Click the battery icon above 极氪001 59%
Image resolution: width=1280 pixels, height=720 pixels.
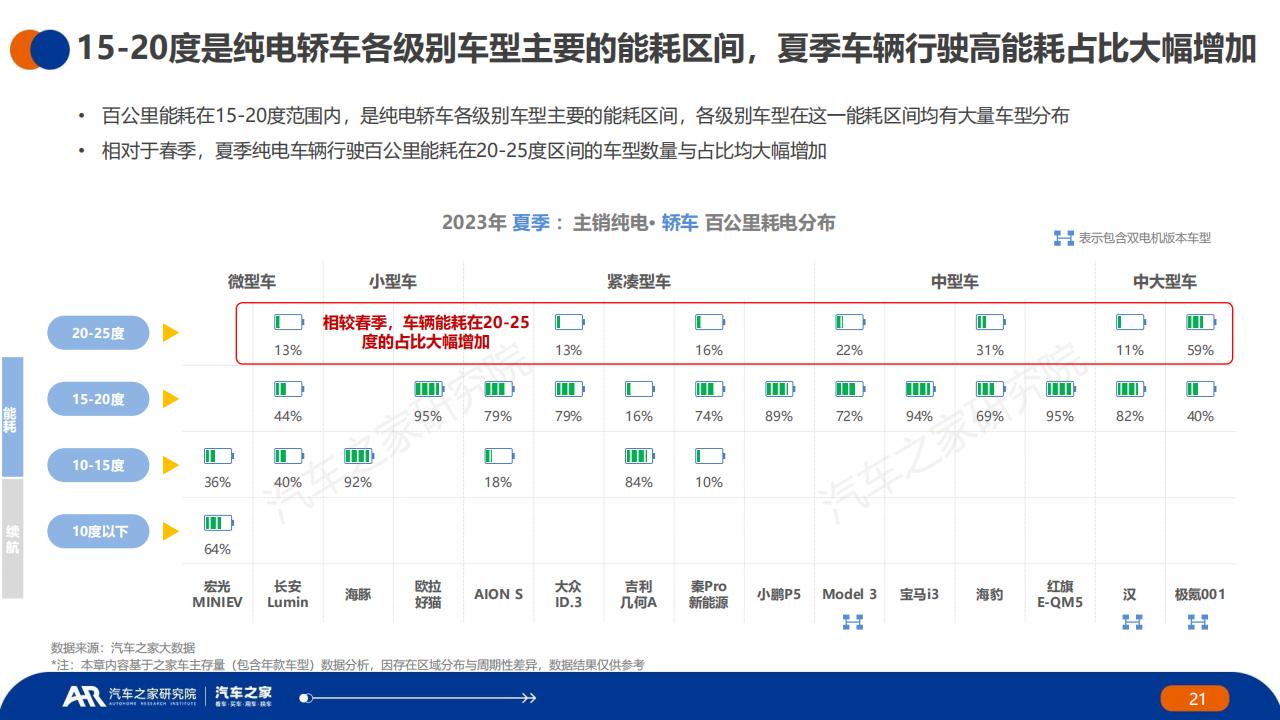(x=1200, y=322)
